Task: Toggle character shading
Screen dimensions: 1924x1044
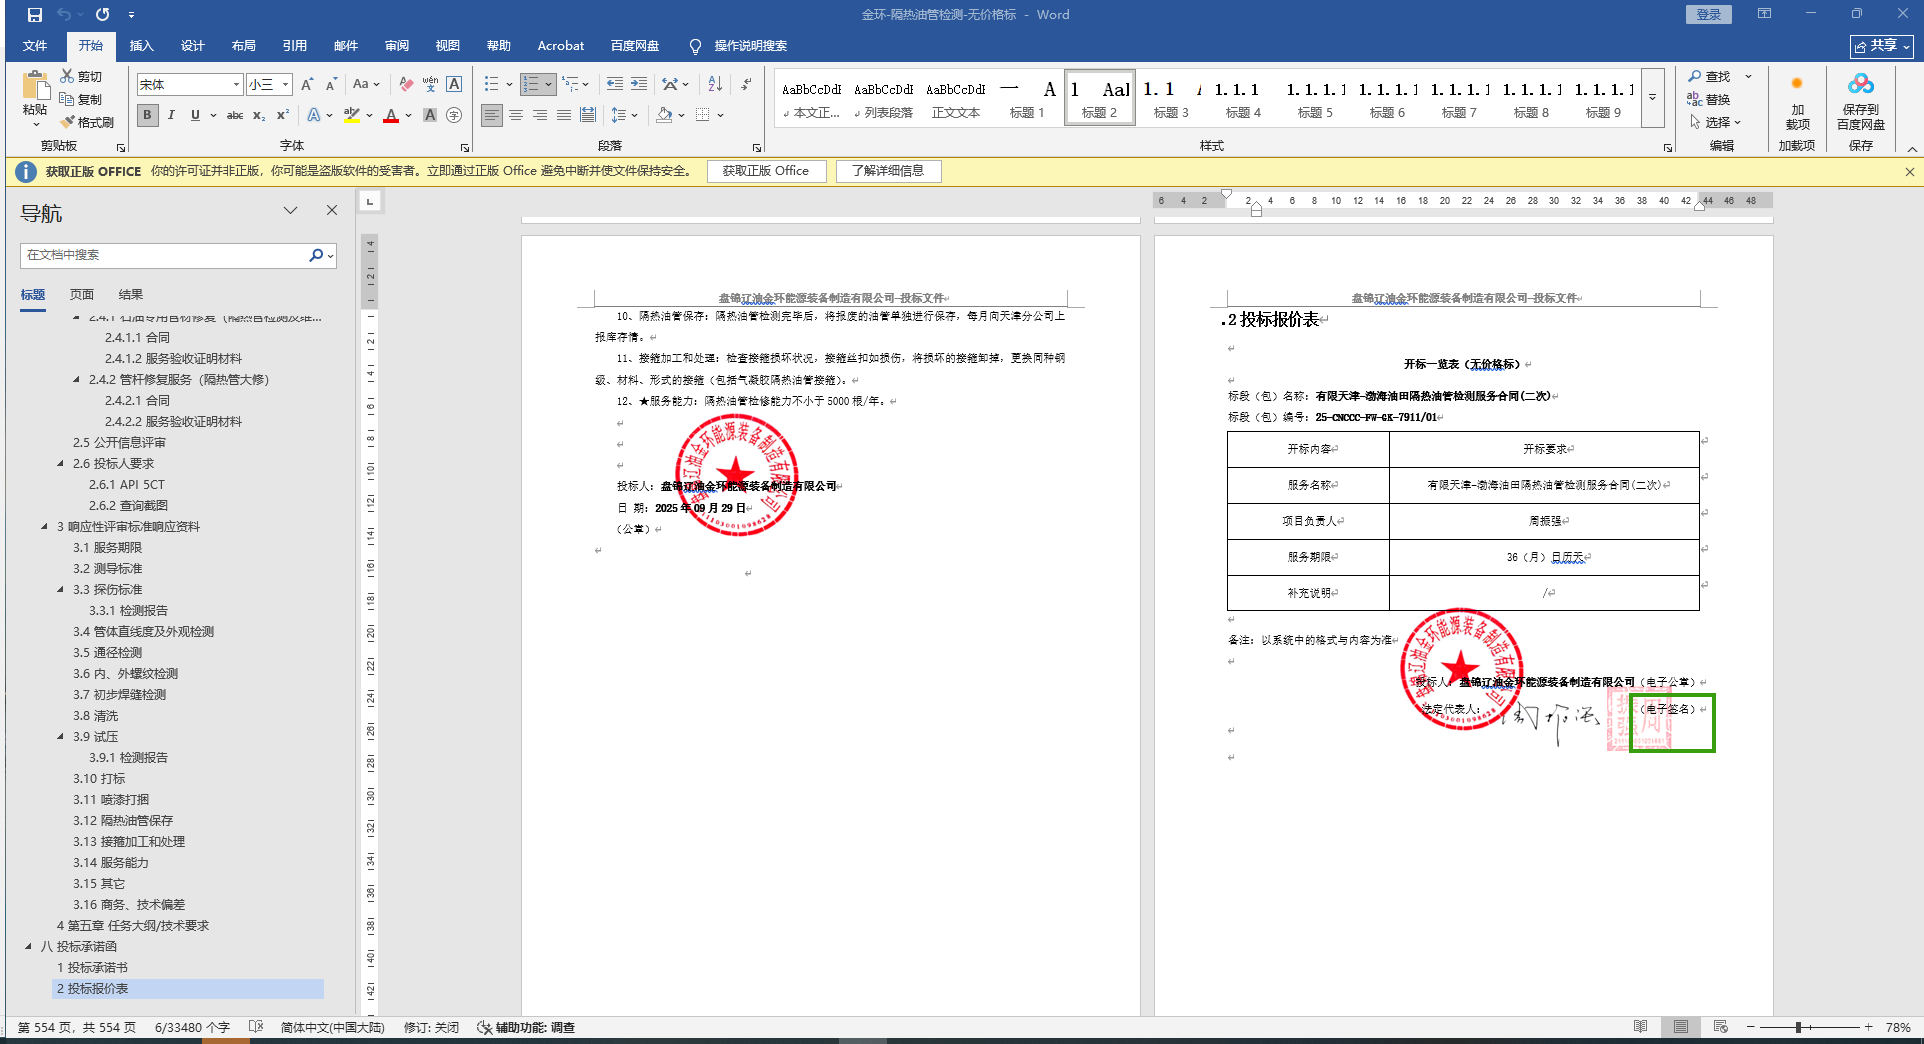Action: (430, 115)
